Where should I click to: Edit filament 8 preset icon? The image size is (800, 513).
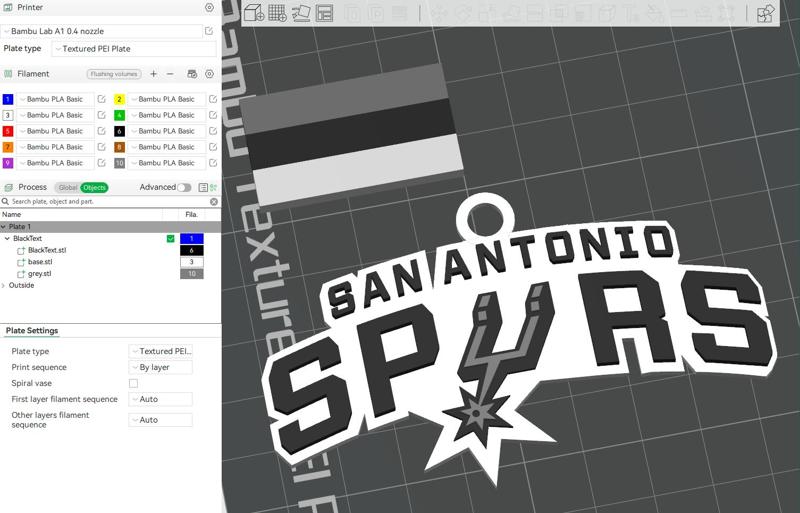click(213, 146)
